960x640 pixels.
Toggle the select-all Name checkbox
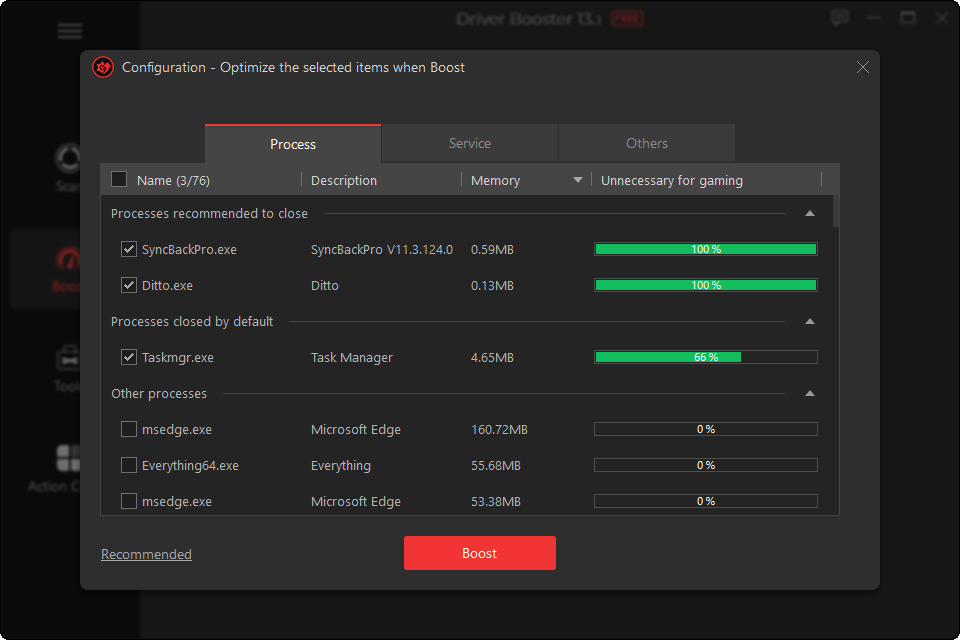coord(119,180)
